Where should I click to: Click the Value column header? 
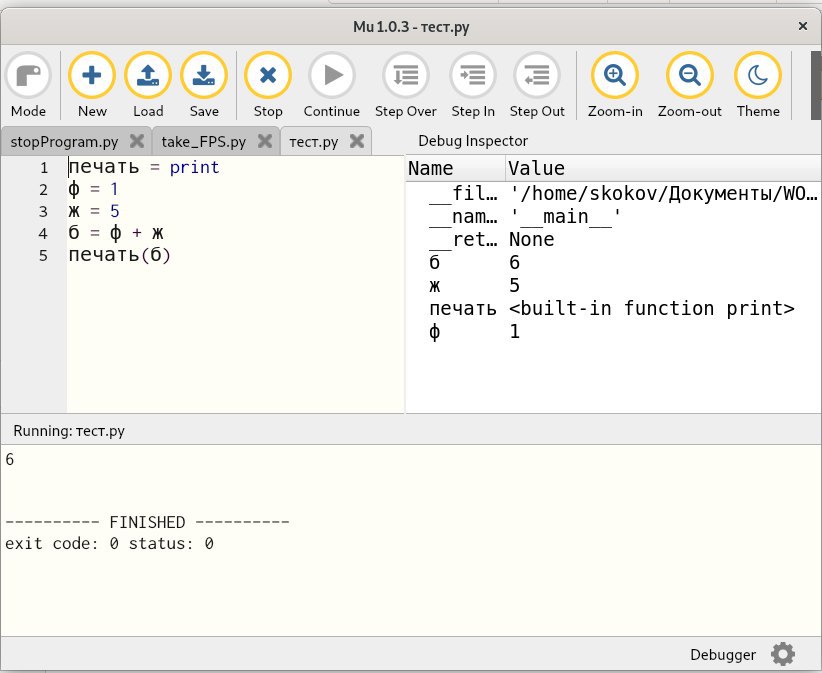536,168
